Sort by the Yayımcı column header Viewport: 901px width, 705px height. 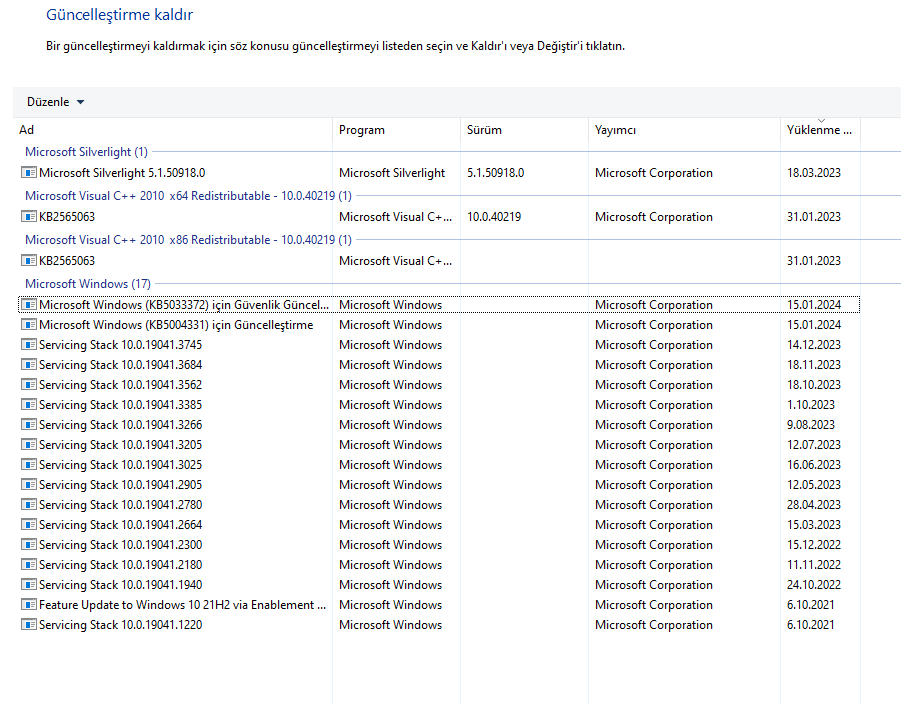point(684,130)
